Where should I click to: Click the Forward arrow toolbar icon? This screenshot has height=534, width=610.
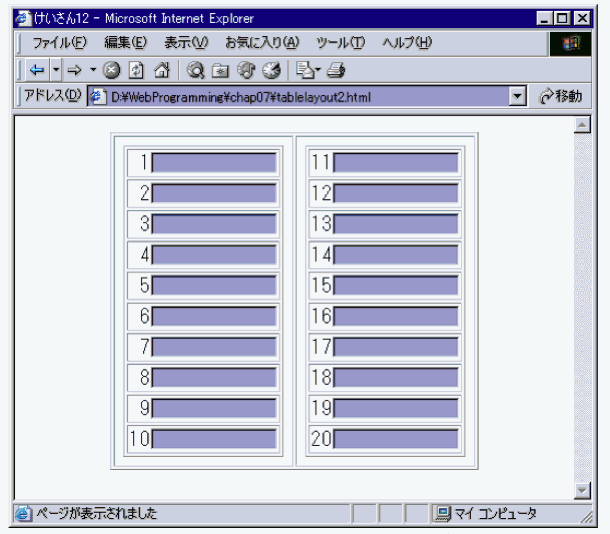[74, 70]
